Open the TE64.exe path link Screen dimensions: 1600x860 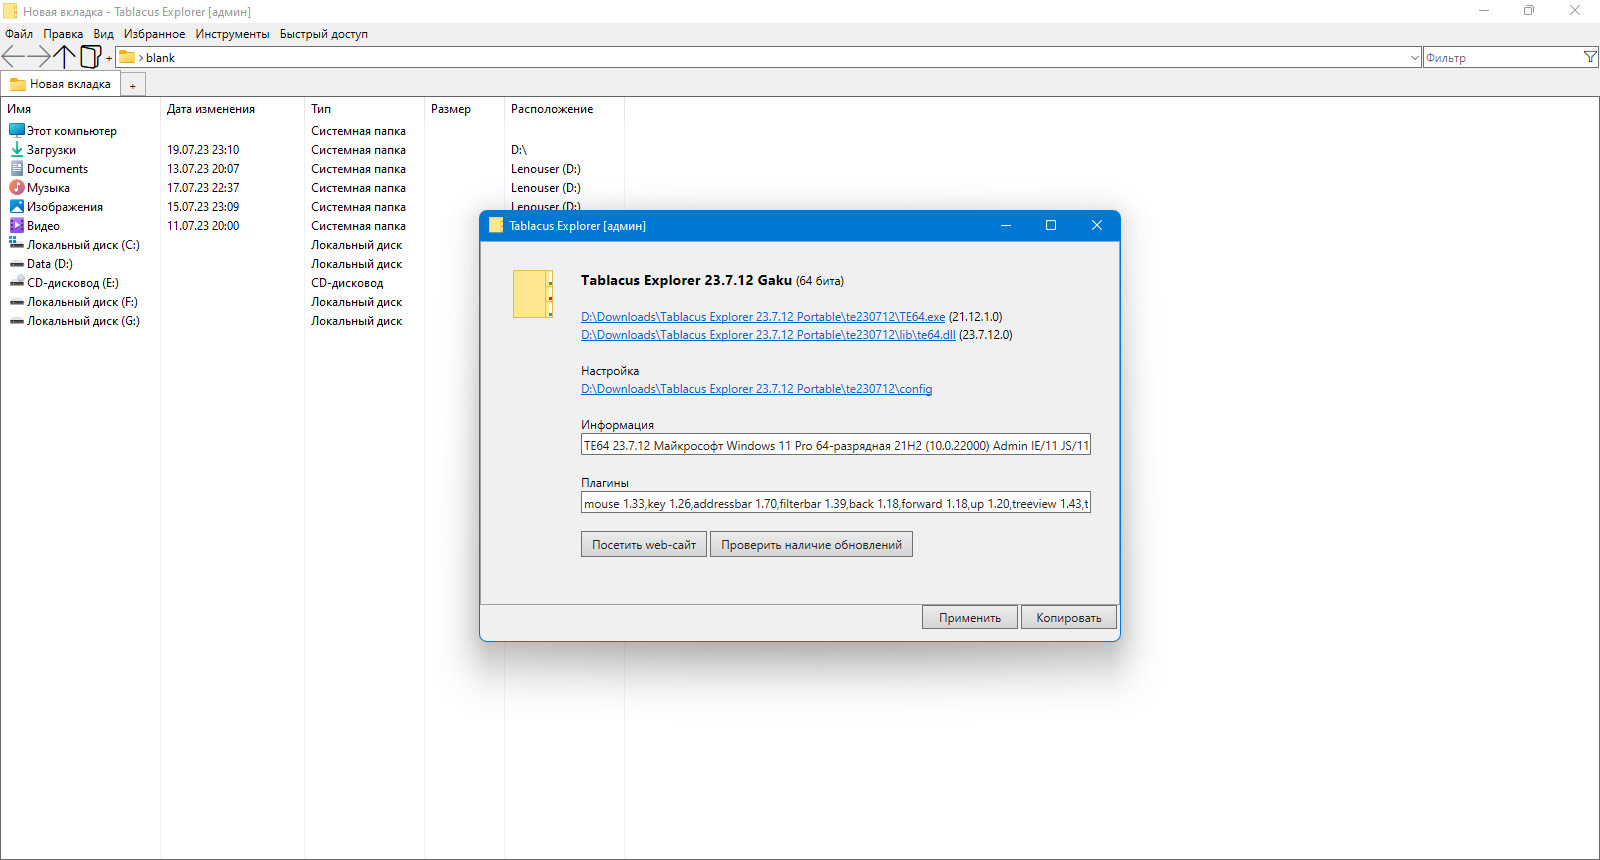click(763, 317)
